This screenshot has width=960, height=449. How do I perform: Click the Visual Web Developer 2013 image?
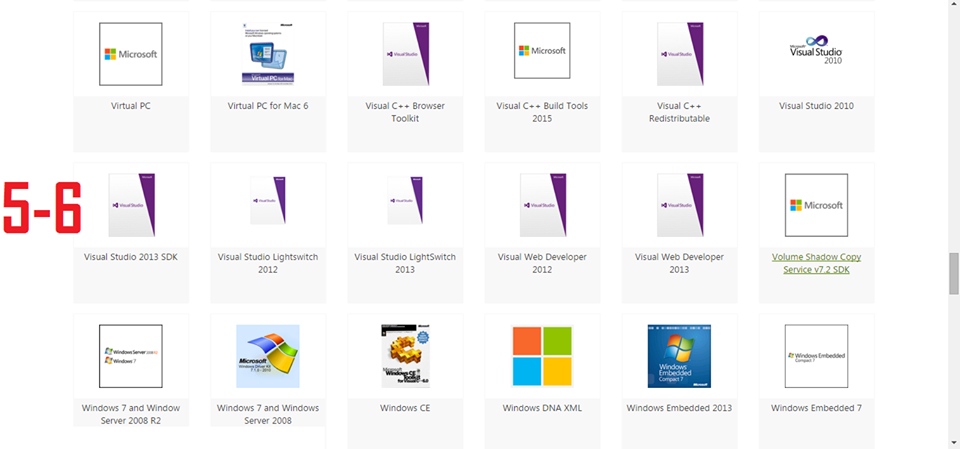point(680,205)
